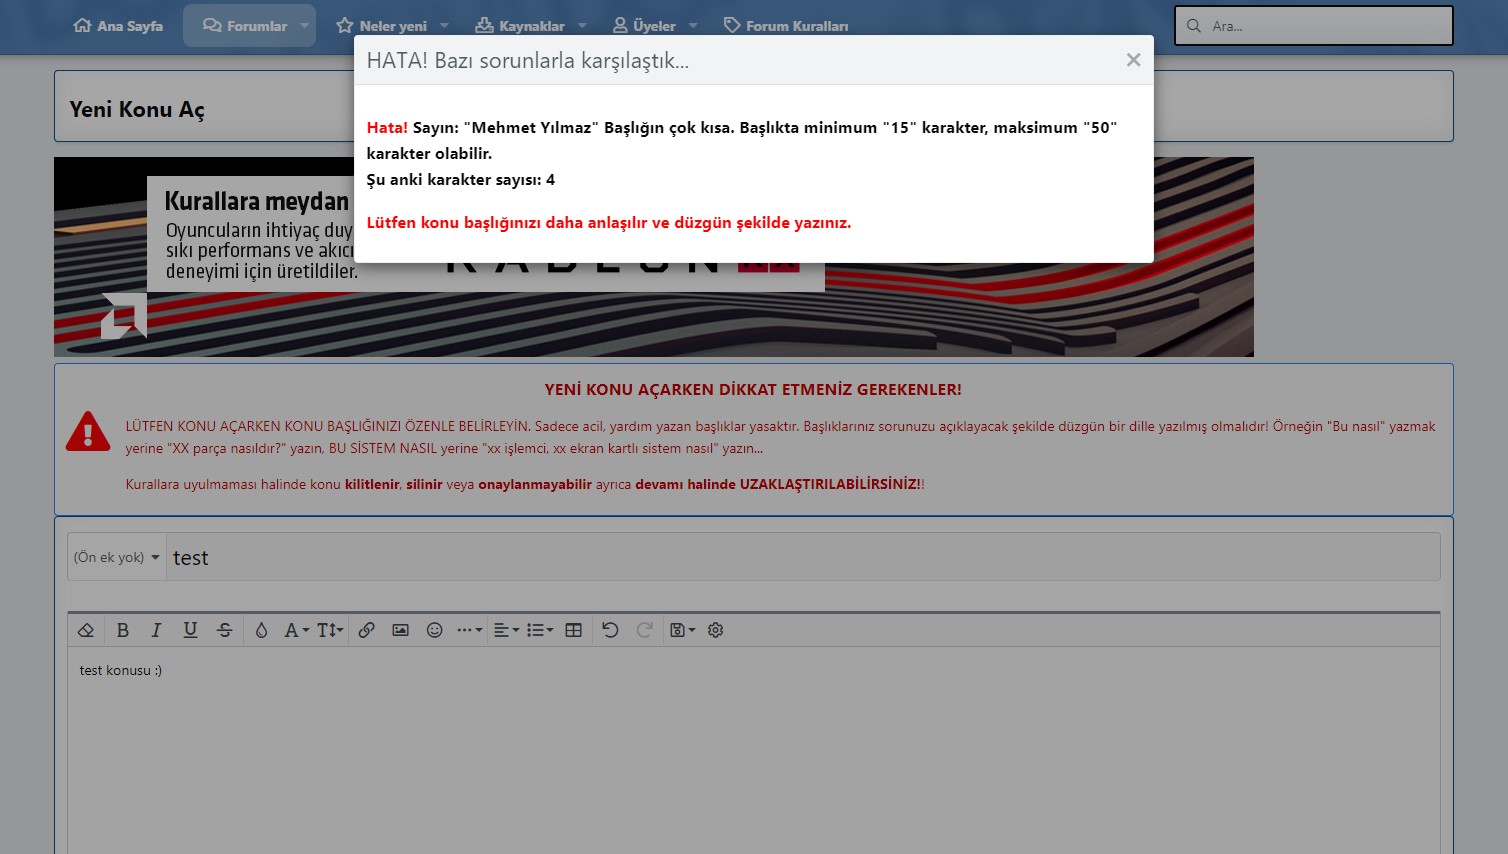
Task: Click the warning line starting "Kurallara uyulmaması halinde"
Action: click(x=525, y=484)
